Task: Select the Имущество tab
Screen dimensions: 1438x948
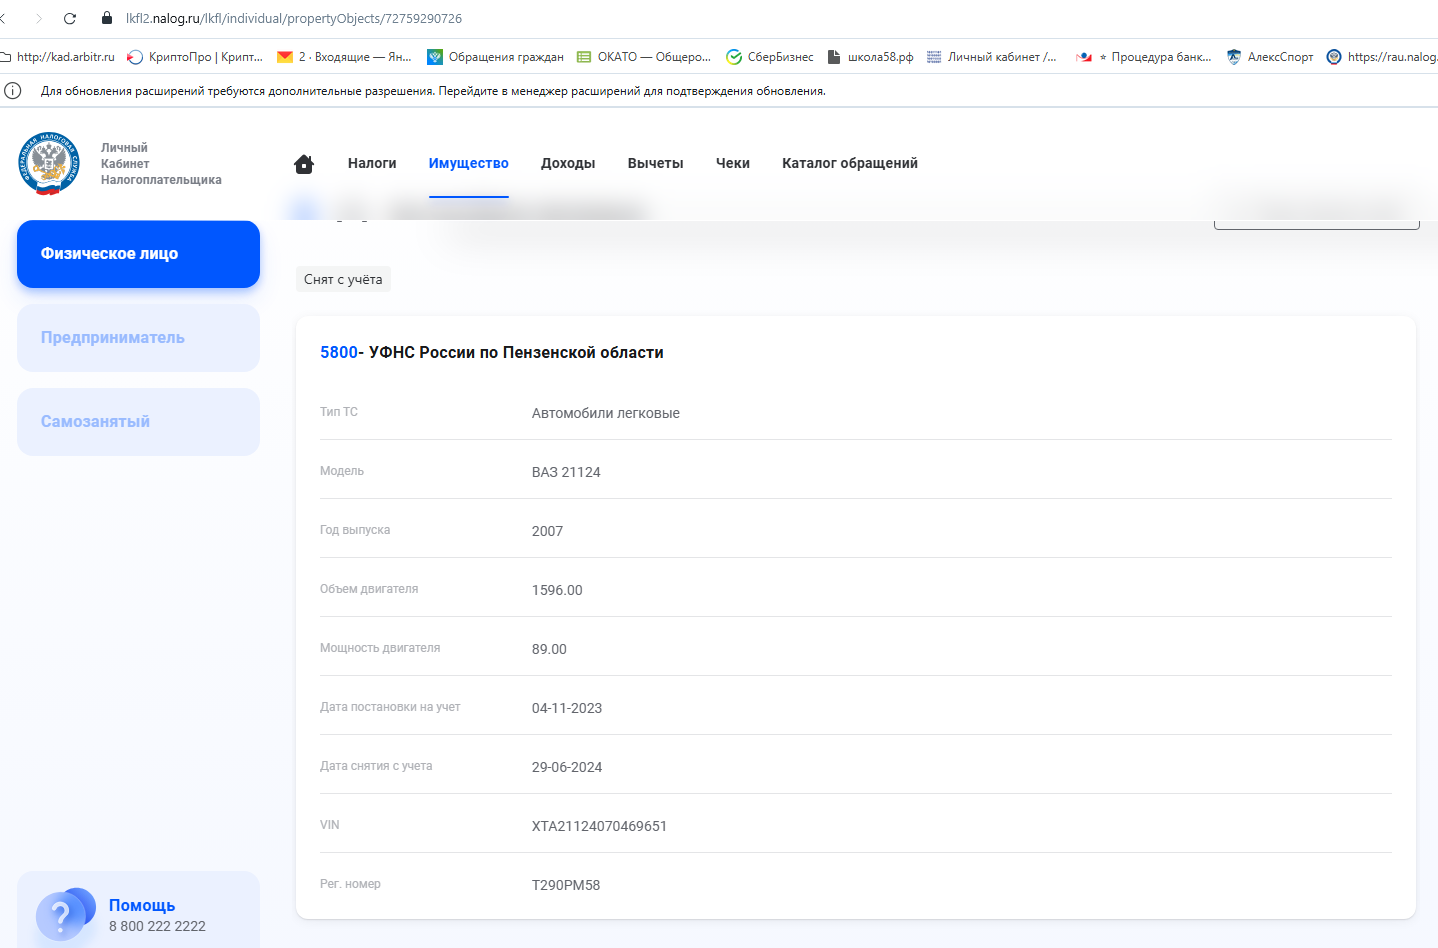Action: point(468,163)
